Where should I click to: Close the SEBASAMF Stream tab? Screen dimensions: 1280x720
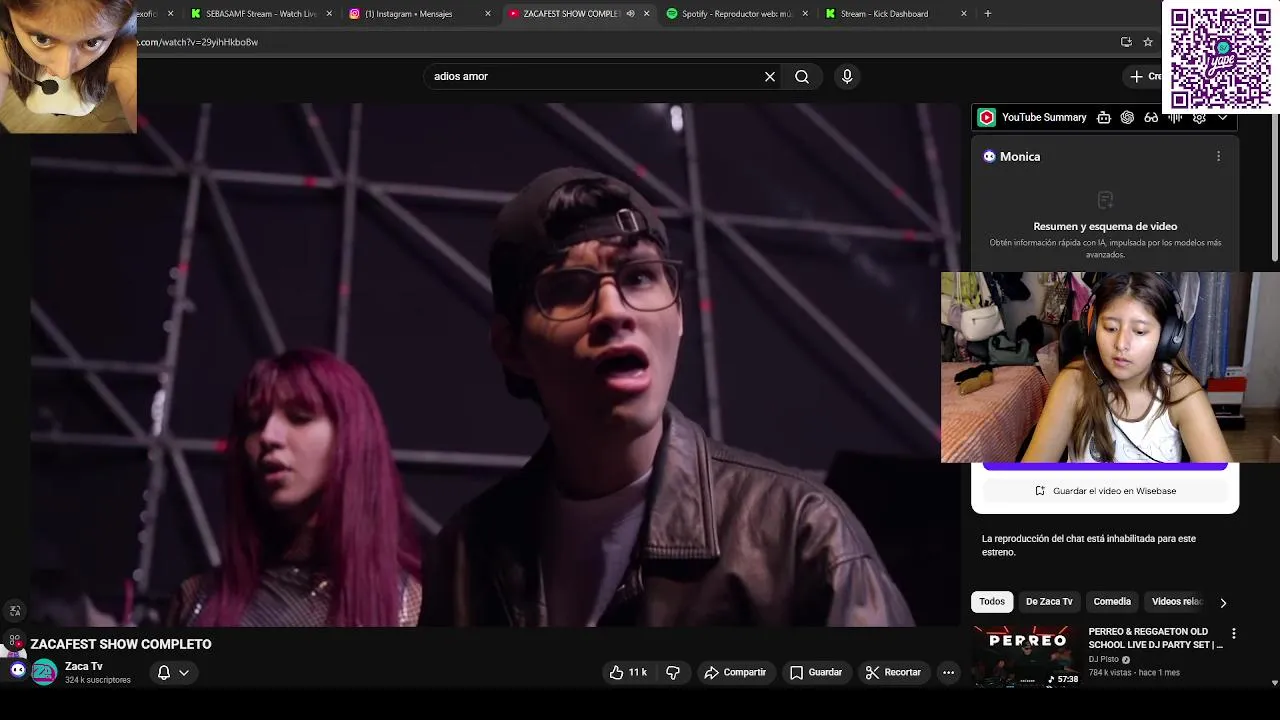tap(329, 14)
